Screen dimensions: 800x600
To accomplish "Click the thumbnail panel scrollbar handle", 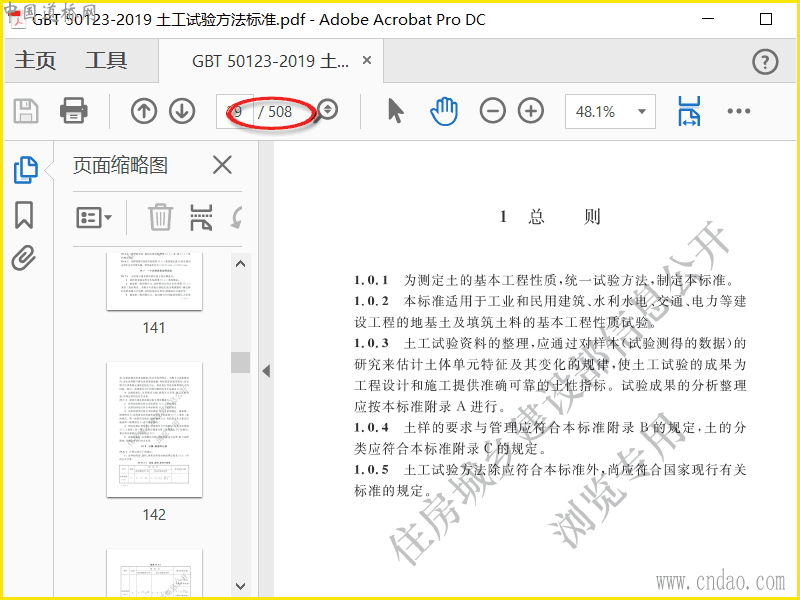I will tap(240, 362).
